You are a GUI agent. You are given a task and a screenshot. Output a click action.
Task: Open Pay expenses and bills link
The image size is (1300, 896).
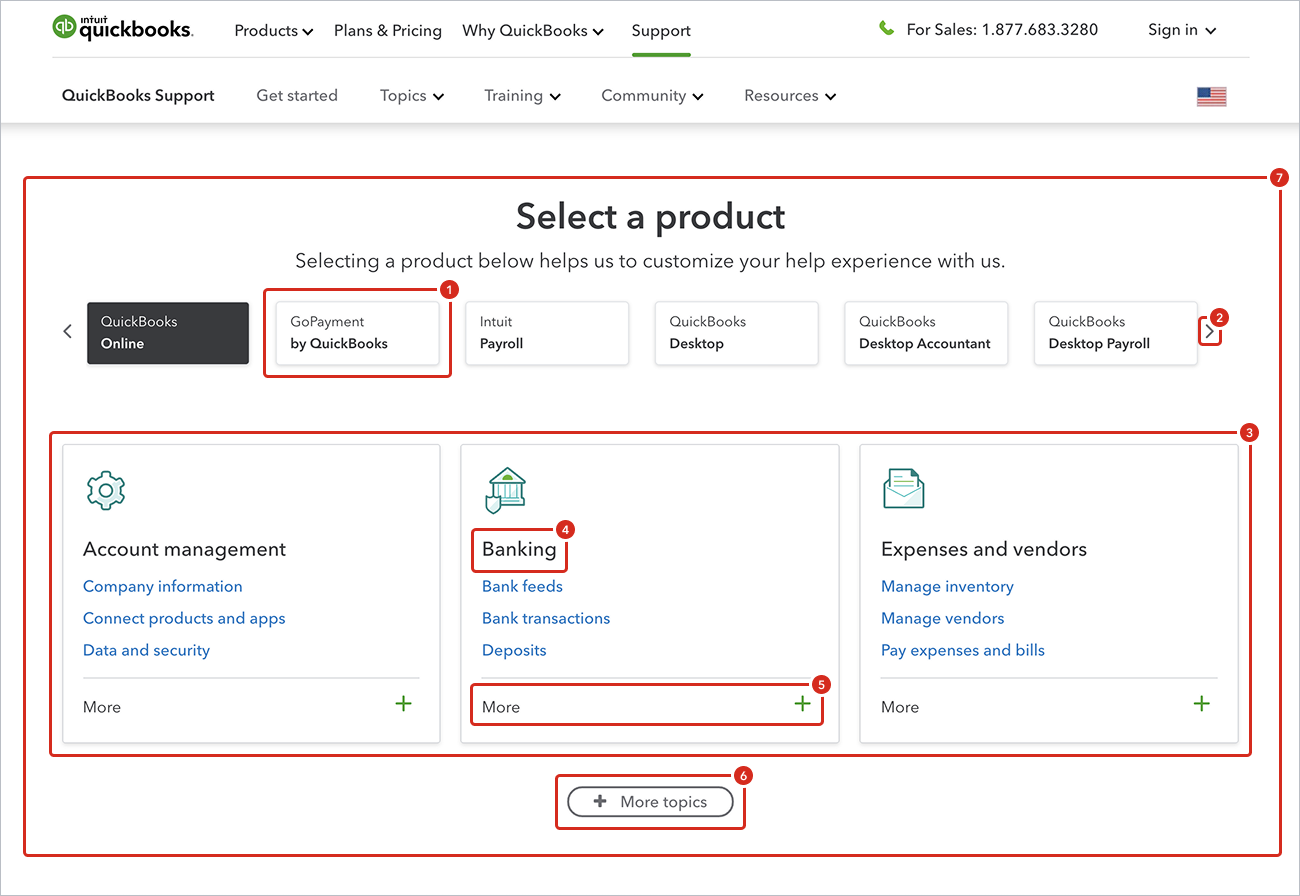(x=963, y=651)
